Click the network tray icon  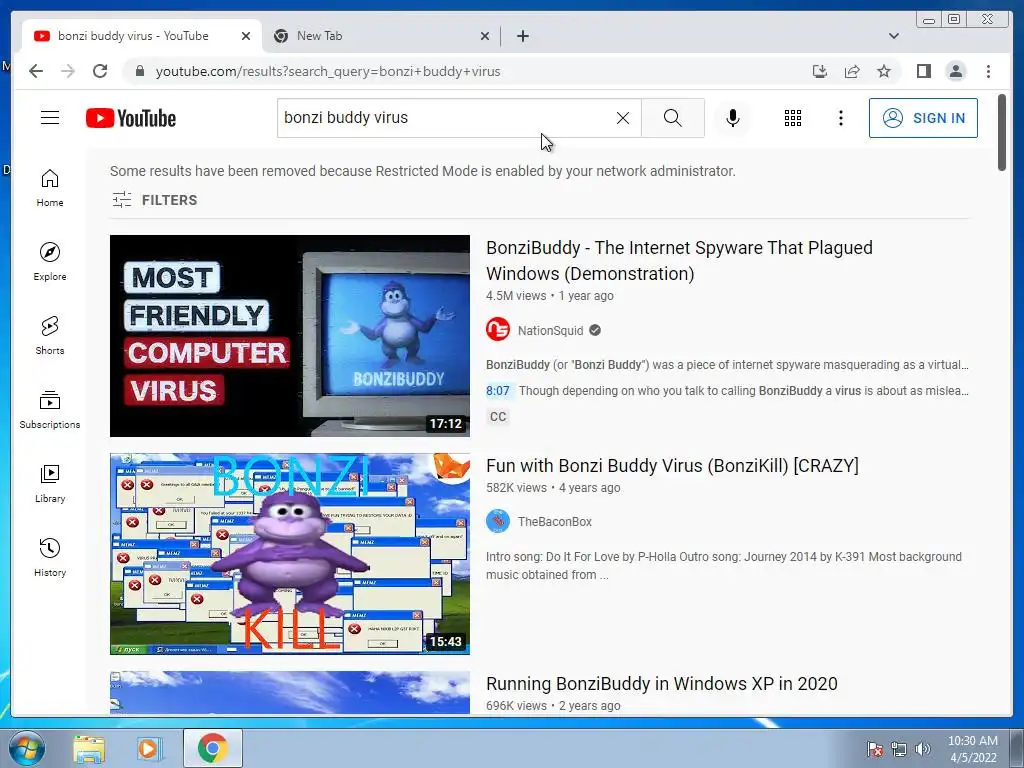(899, 749)
